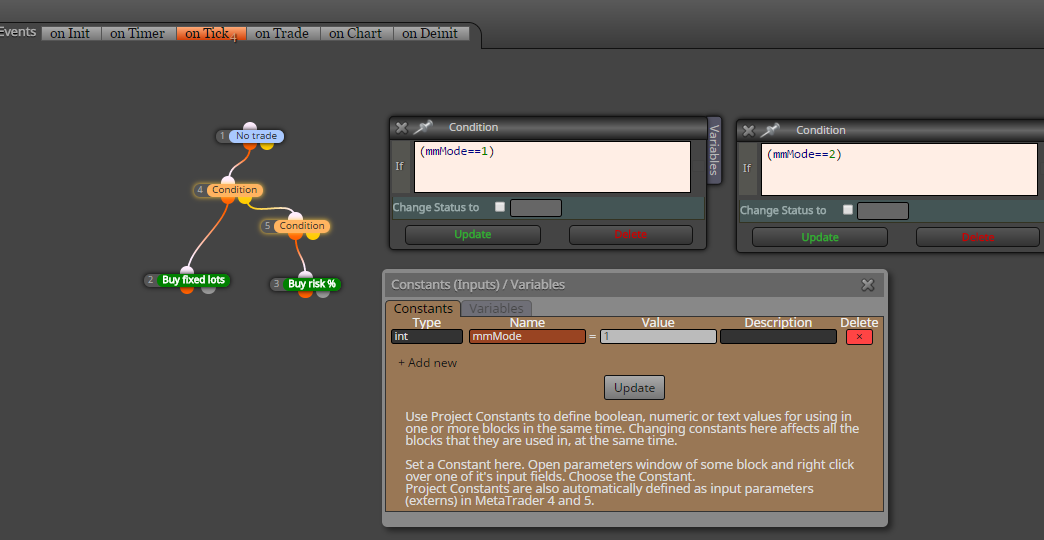Select the Buy risk % block

click(312, 284)
